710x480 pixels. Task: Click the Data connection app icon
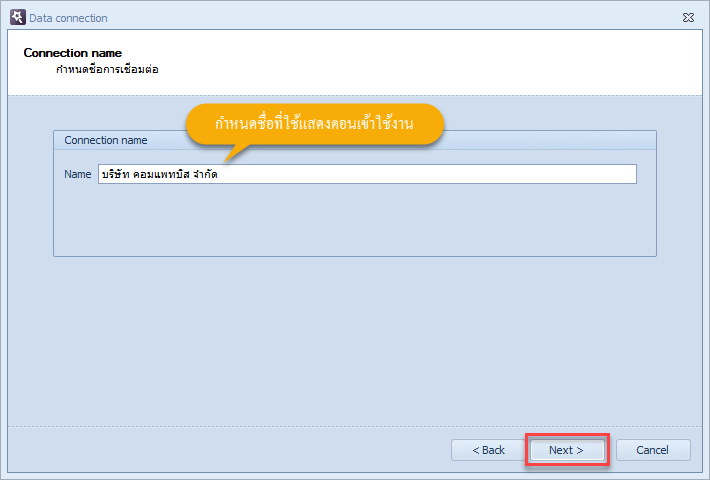pos(18,18)
